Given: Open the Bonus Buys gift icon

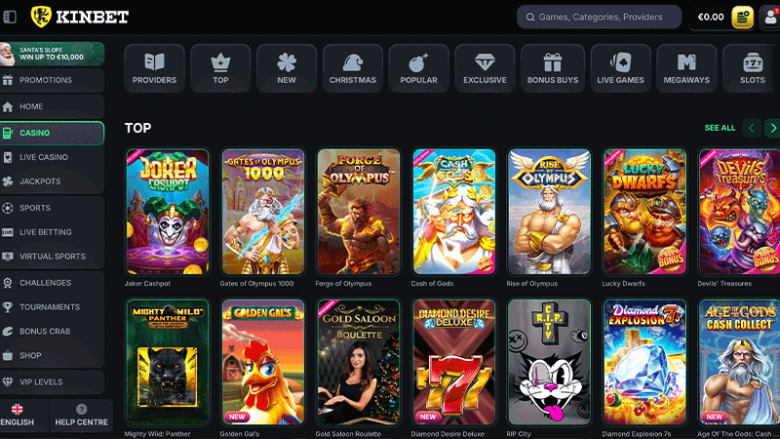Looking at the screenshot, I should tap(552, 68).
